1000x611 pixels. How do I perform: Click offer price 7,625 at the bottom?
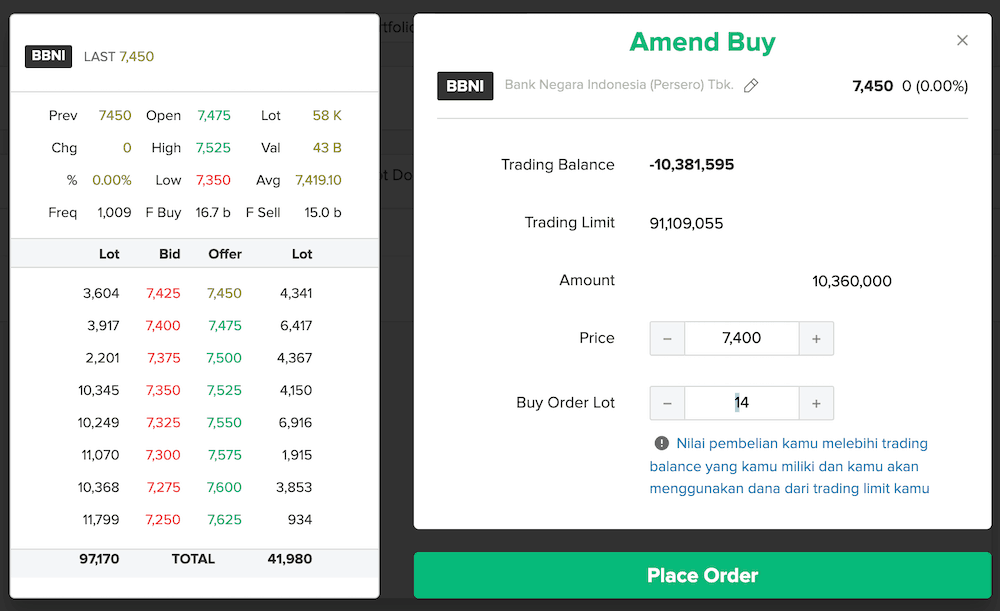click(x=225, y=519)
